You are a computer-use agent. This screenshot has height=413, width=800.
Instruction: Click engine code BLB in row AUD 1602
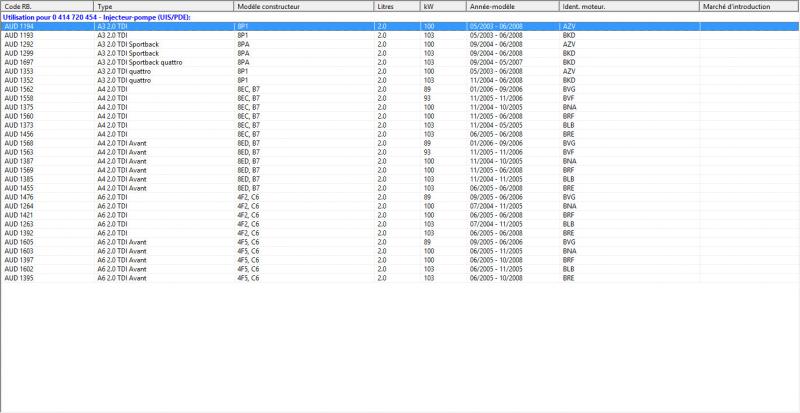click(568, 269)
